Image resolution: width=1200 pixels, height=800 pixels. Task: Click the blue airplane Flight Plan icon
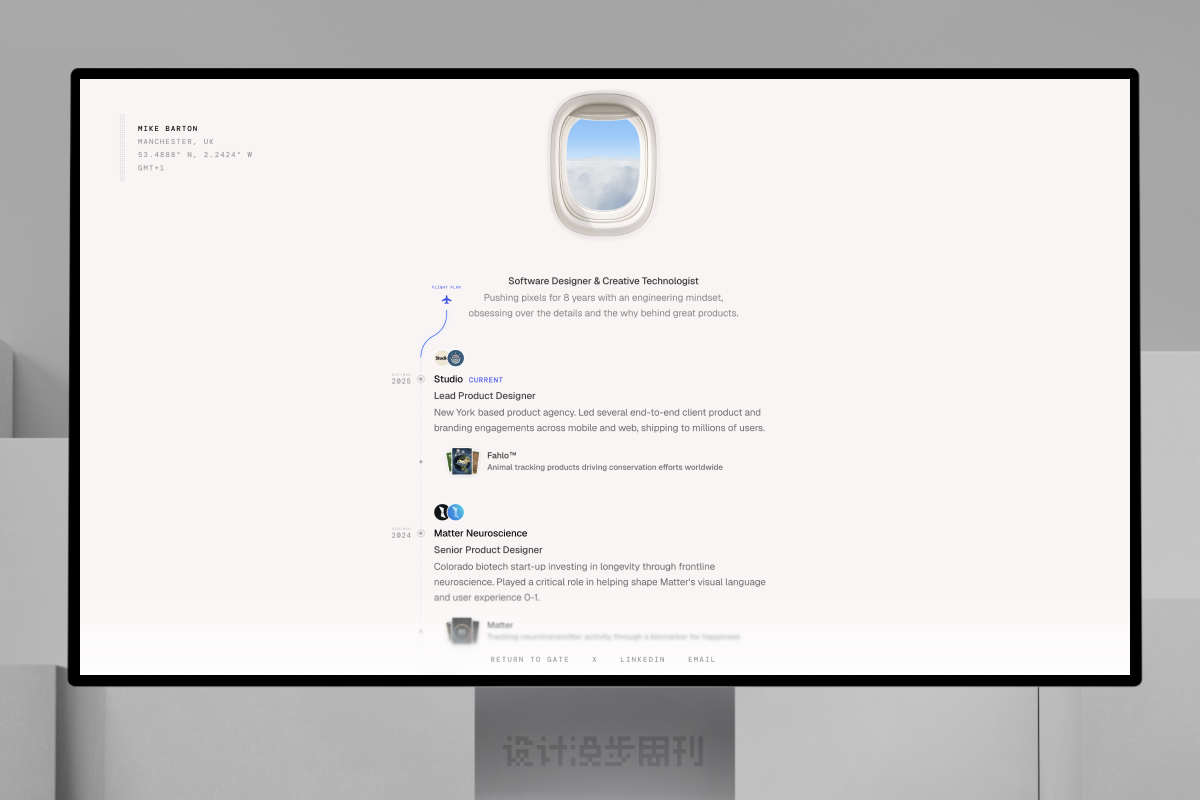point(447,299)
